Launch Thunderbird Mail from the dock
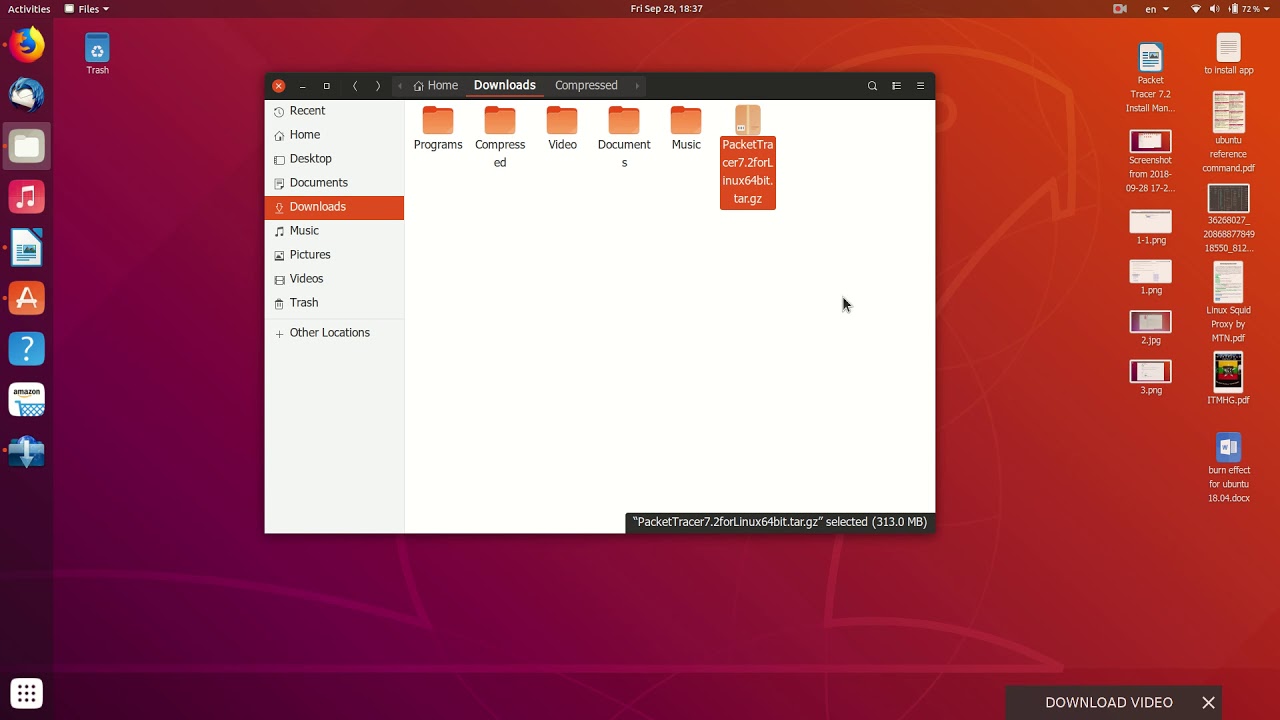The height and width of the screenshot is (720, 1280). [x=27, y=96]
